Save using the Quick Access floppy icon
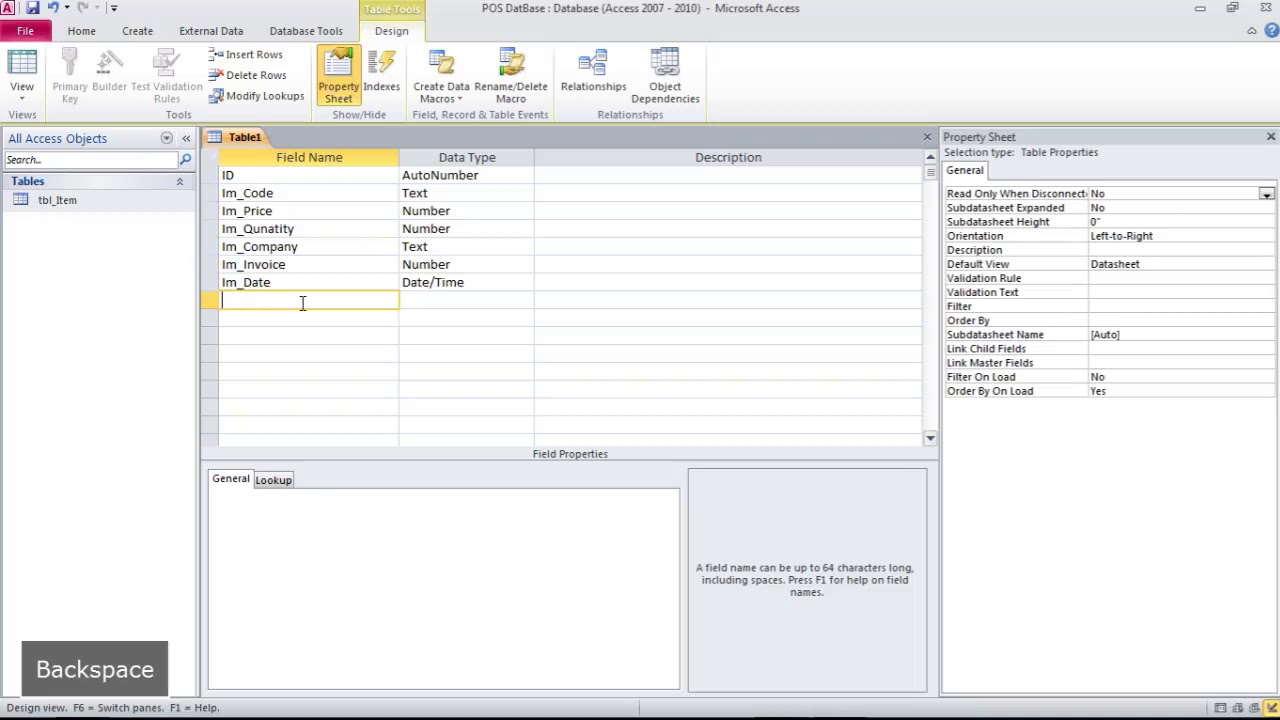The height and width of the screenshot is (720, 1280). [x=33, y=8]
